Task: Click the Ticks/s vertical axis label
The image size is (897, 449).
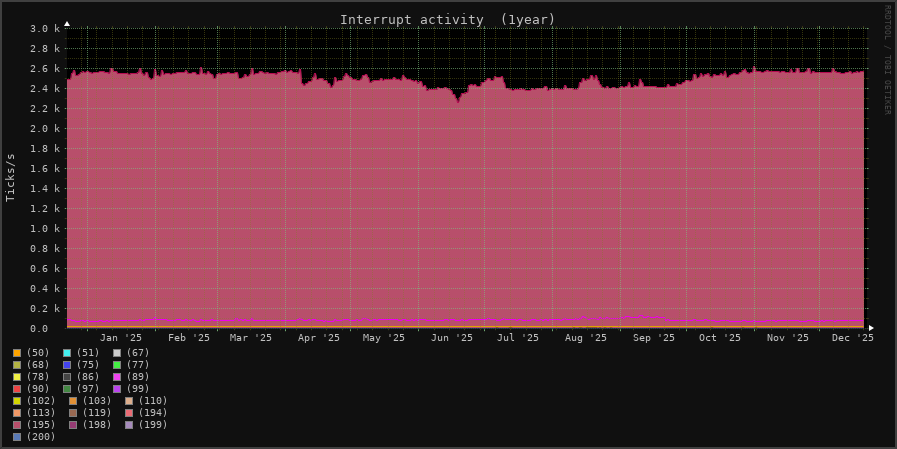Action: tap(11, 177)
